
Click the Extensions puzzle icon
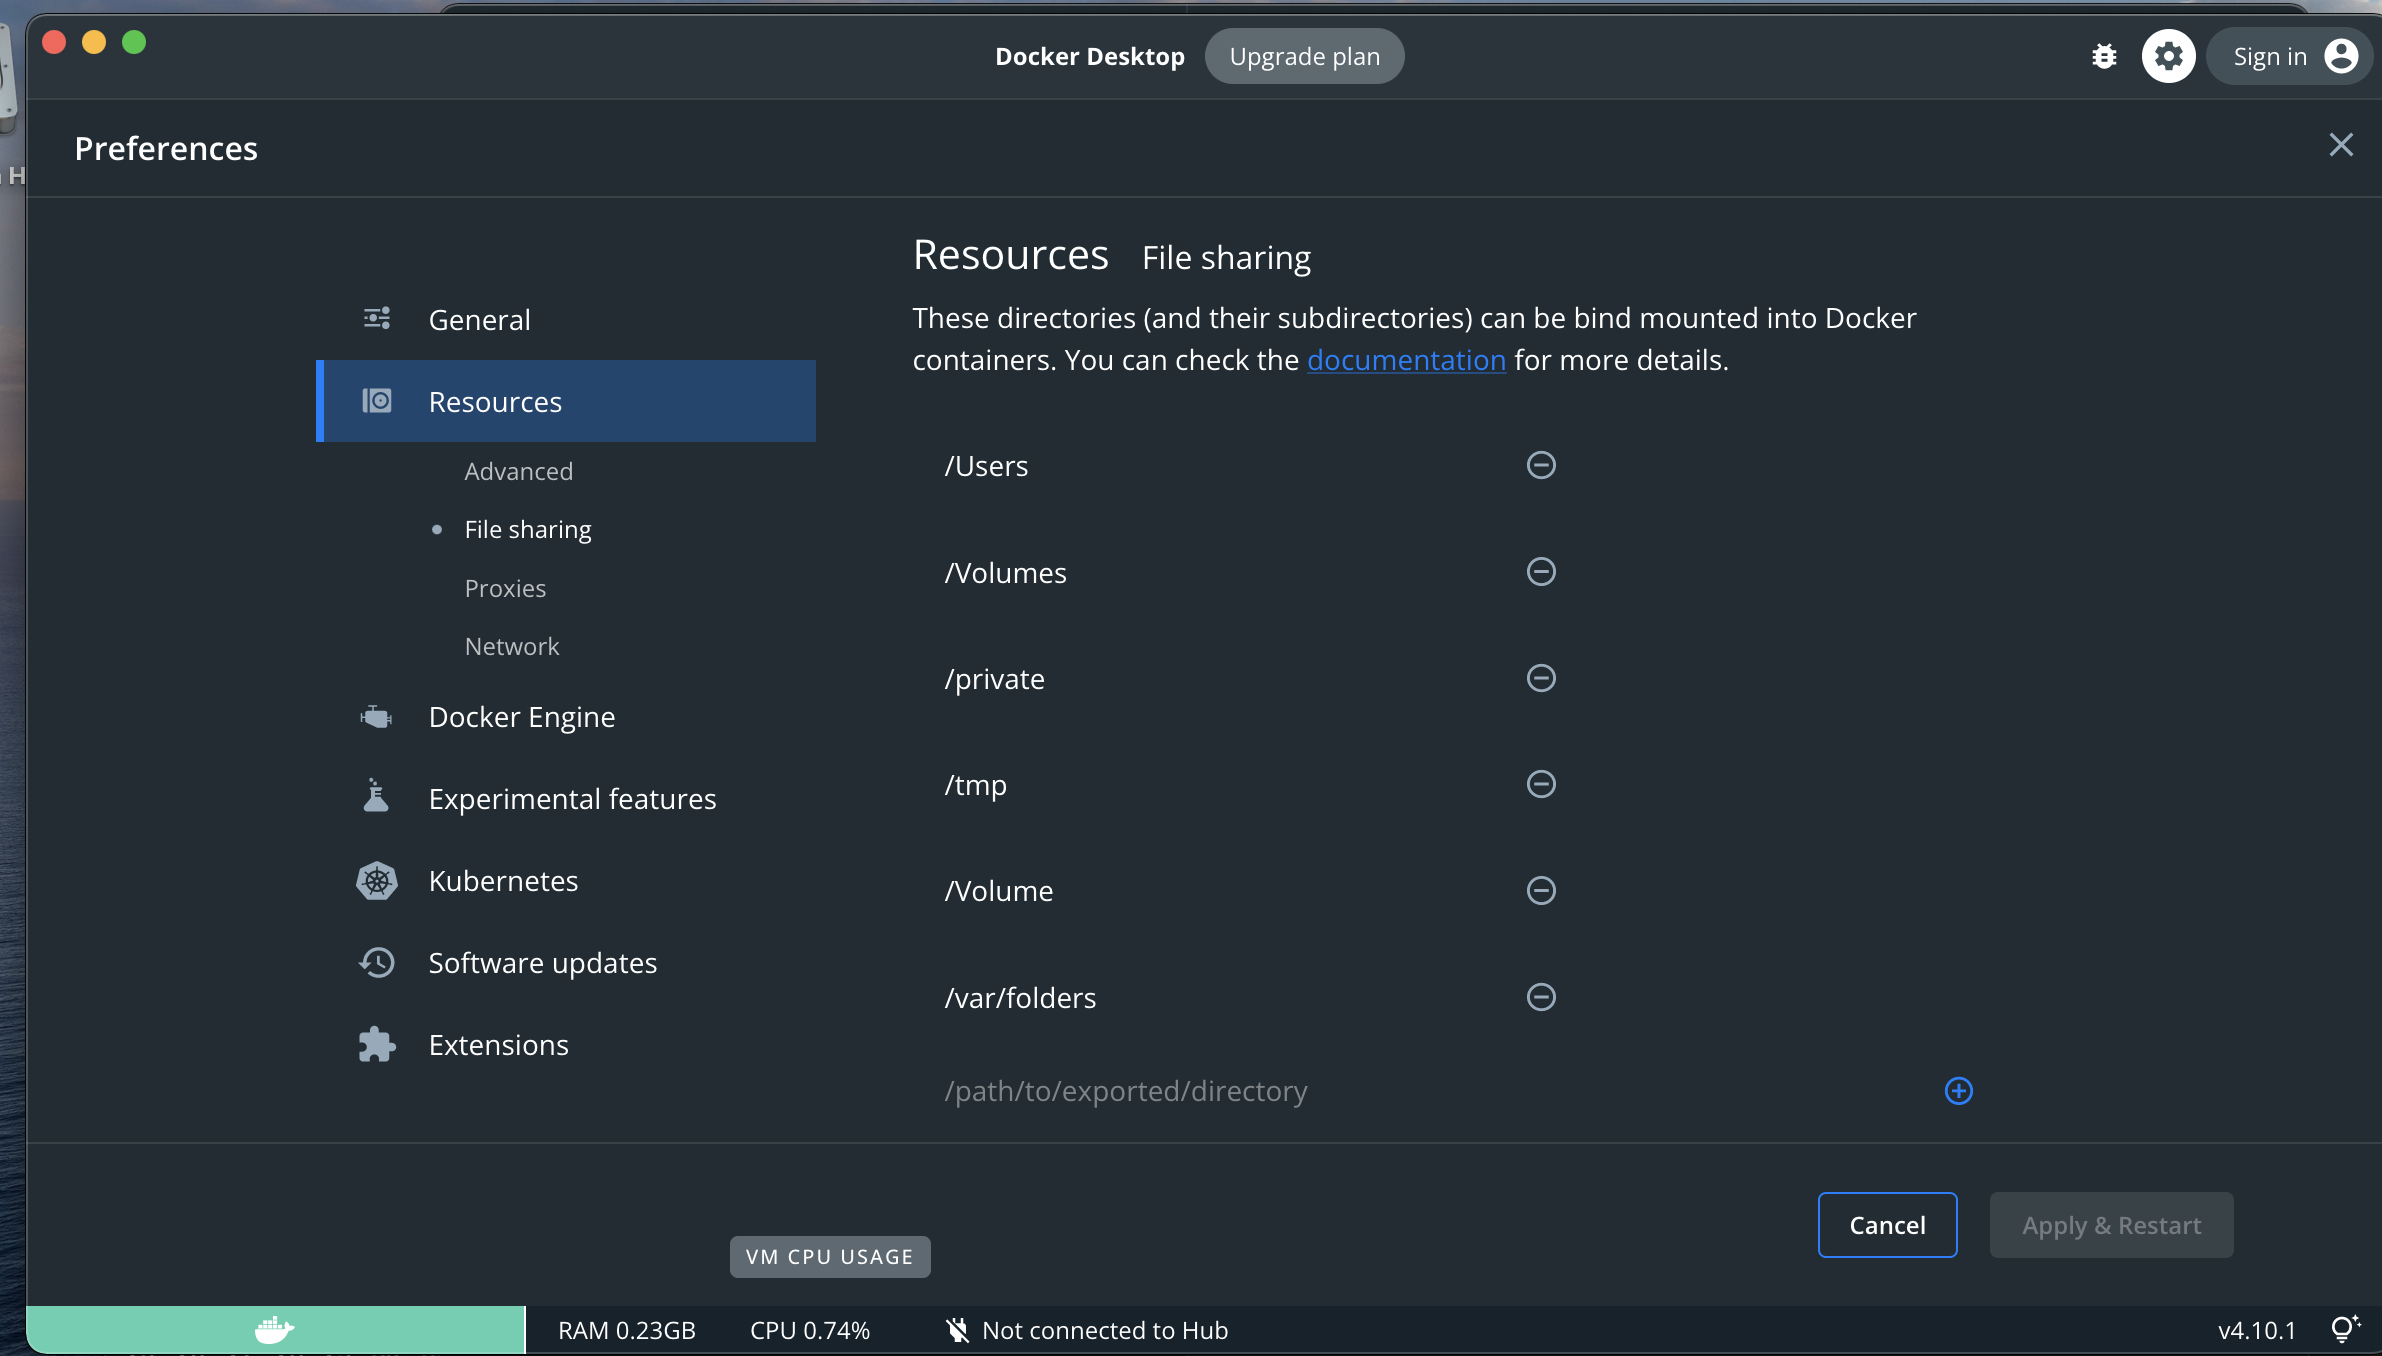point(375,1044)
